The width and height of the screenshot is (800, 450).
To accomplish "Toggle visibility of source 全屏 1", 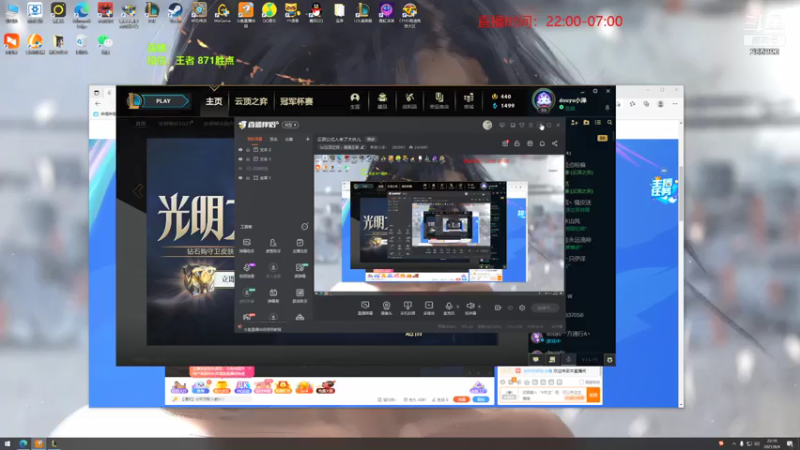I will pos(240,178).
